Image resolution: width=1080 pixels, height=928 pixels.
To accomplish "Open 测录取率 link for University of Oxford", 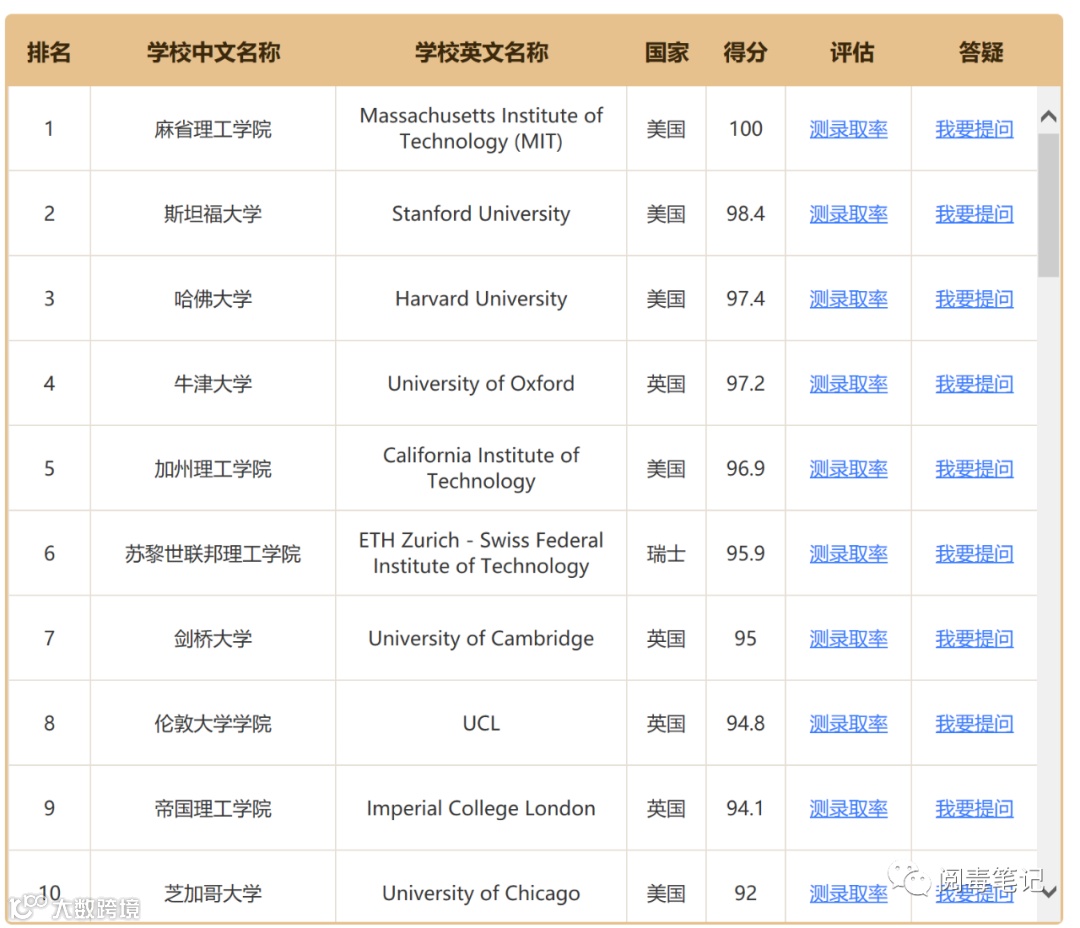I will point(848,384).
